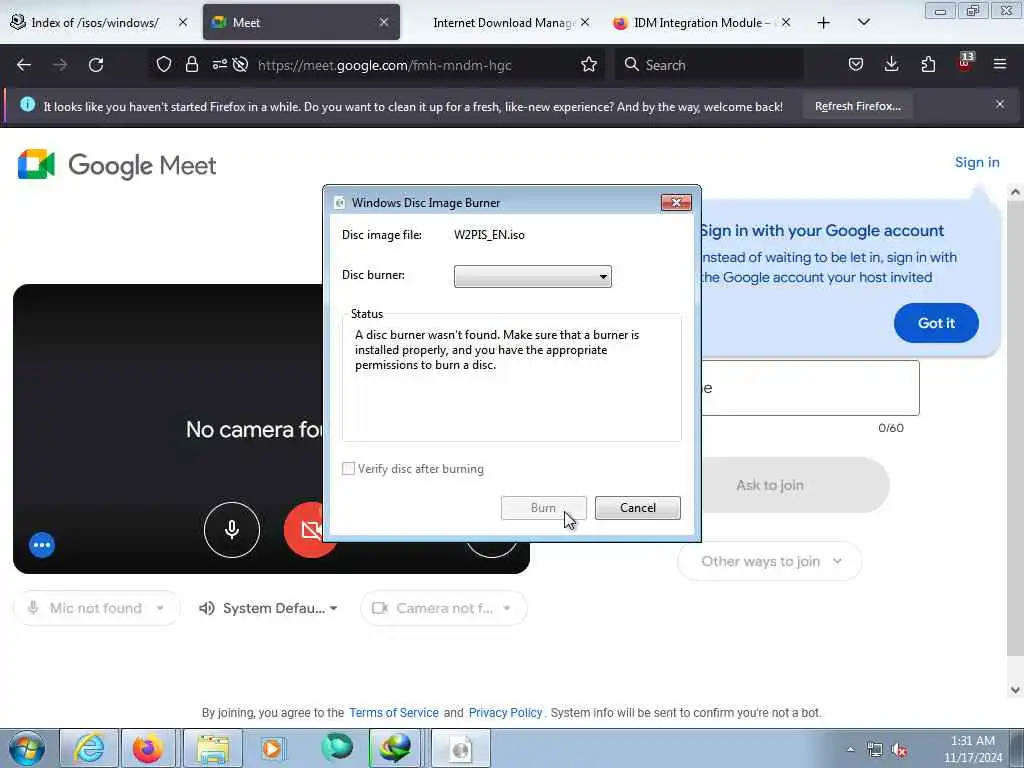Open the Firefox hamburger menu
The image size is (1024, 768).
click(x=1000, y=64)
